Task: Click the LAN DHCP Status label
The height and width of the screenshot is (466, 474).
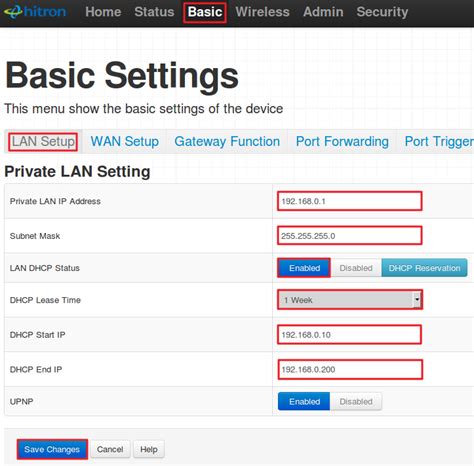Action: (45, 268)
